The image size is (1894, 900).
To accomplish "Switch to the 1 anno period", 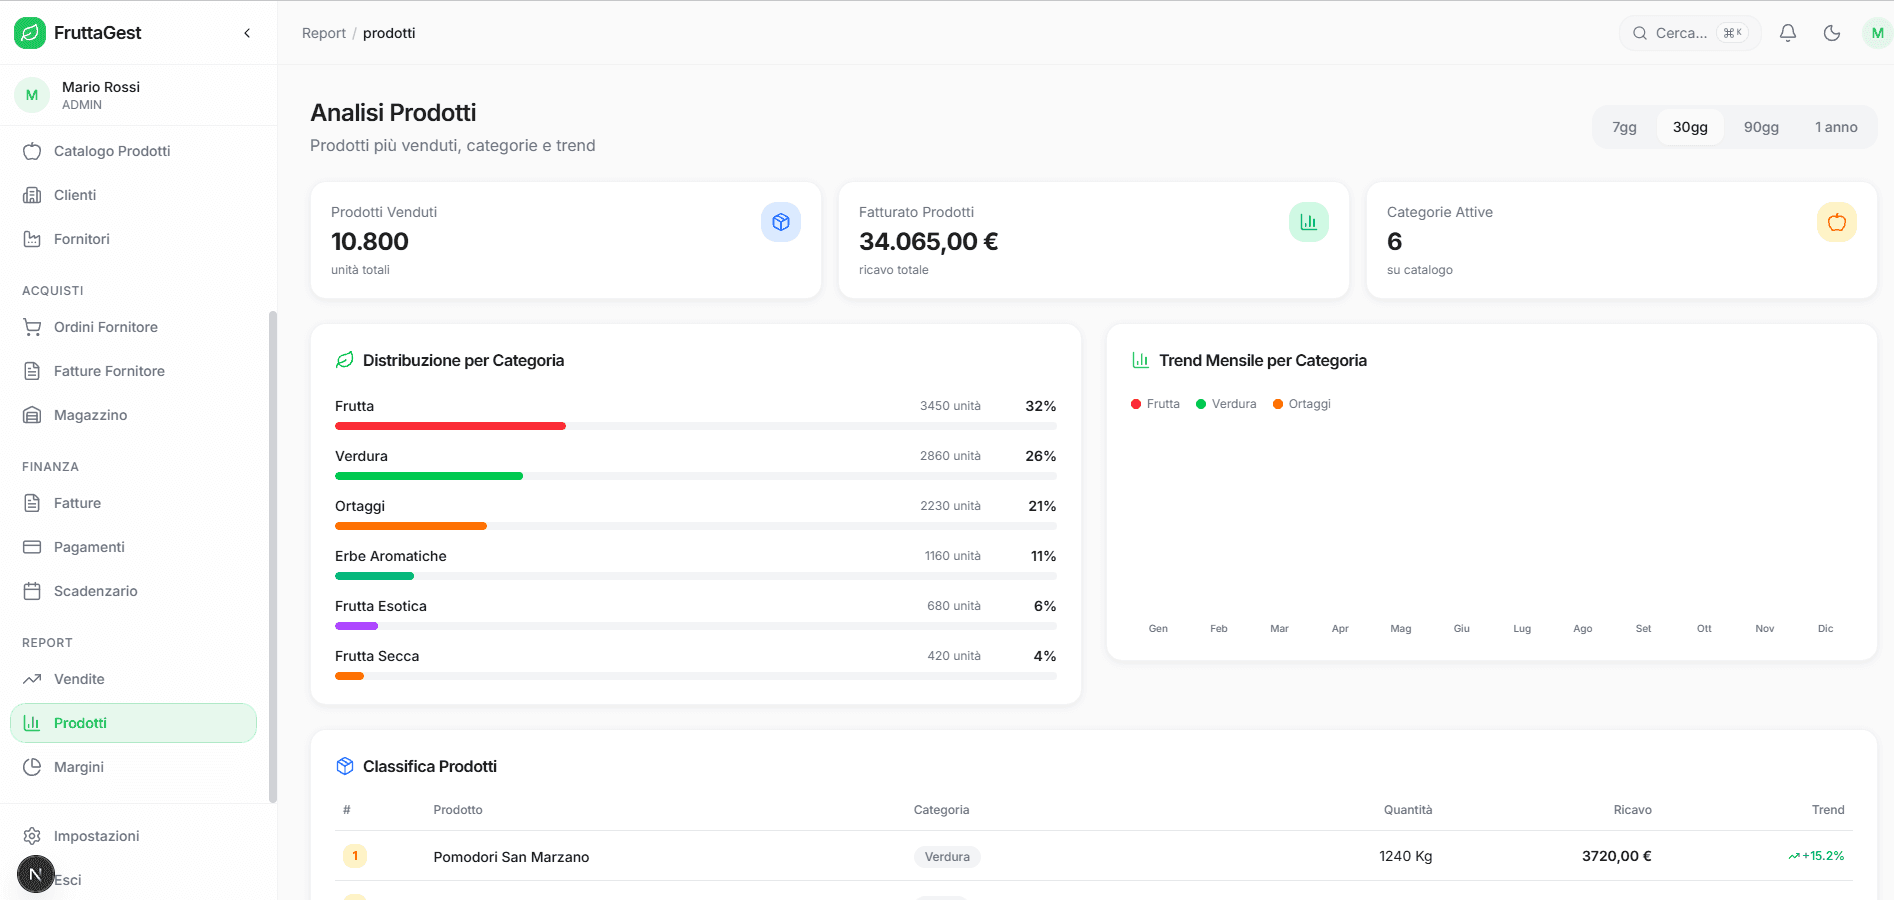I will [1835, 127].
